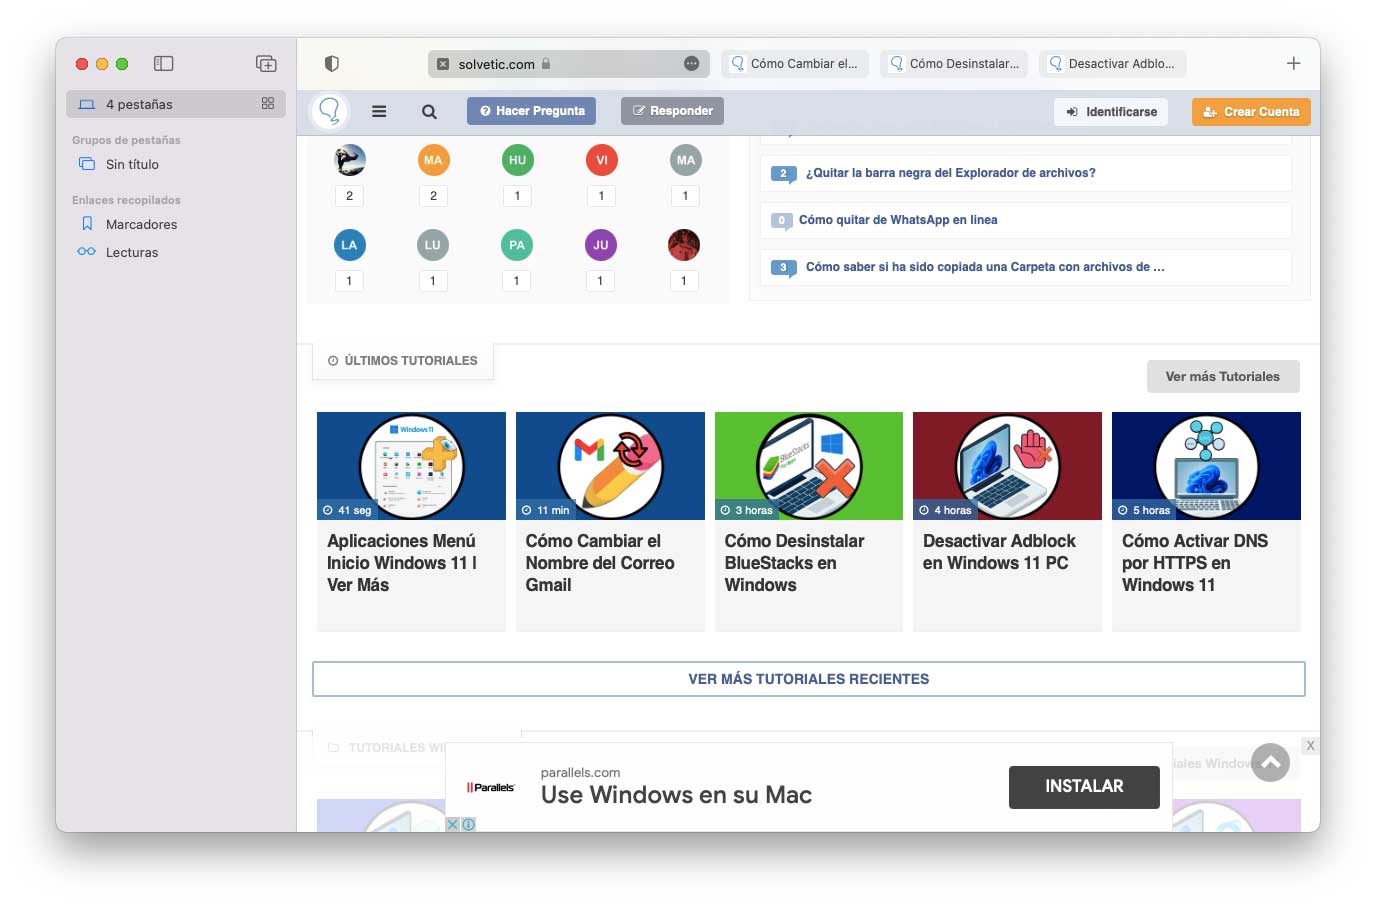Click the answer count next to the WhatsApp question
1376x906 pixels.
coord(782,220)
